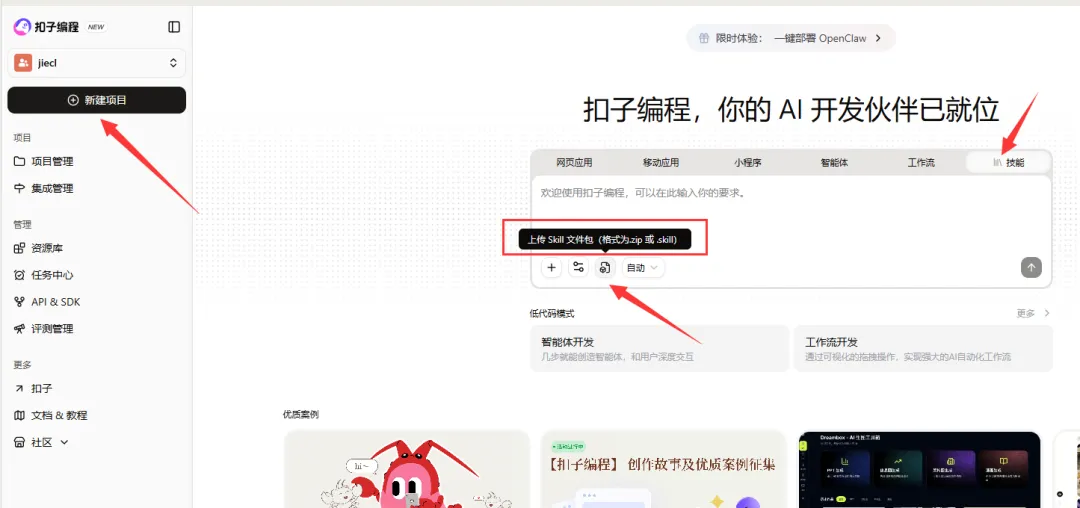Select the 智能体 tab
Viewport: 1080px width, 508px height.
[834, 162]
